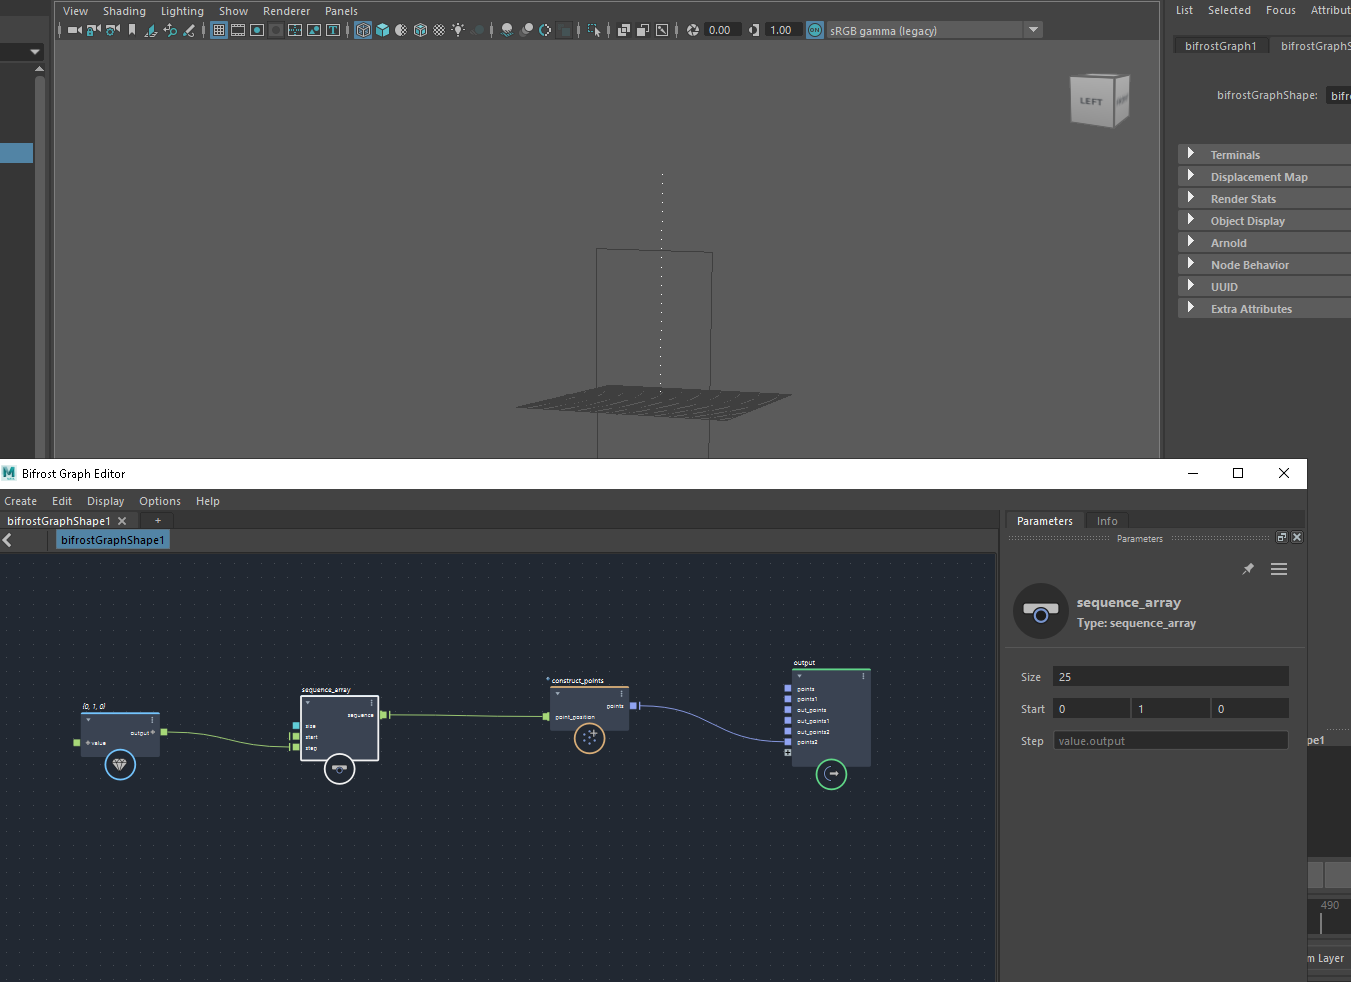Viewport: 1351px width, 982px height.
Task: Click the gamma reset icon
Action: coord(754,30)
